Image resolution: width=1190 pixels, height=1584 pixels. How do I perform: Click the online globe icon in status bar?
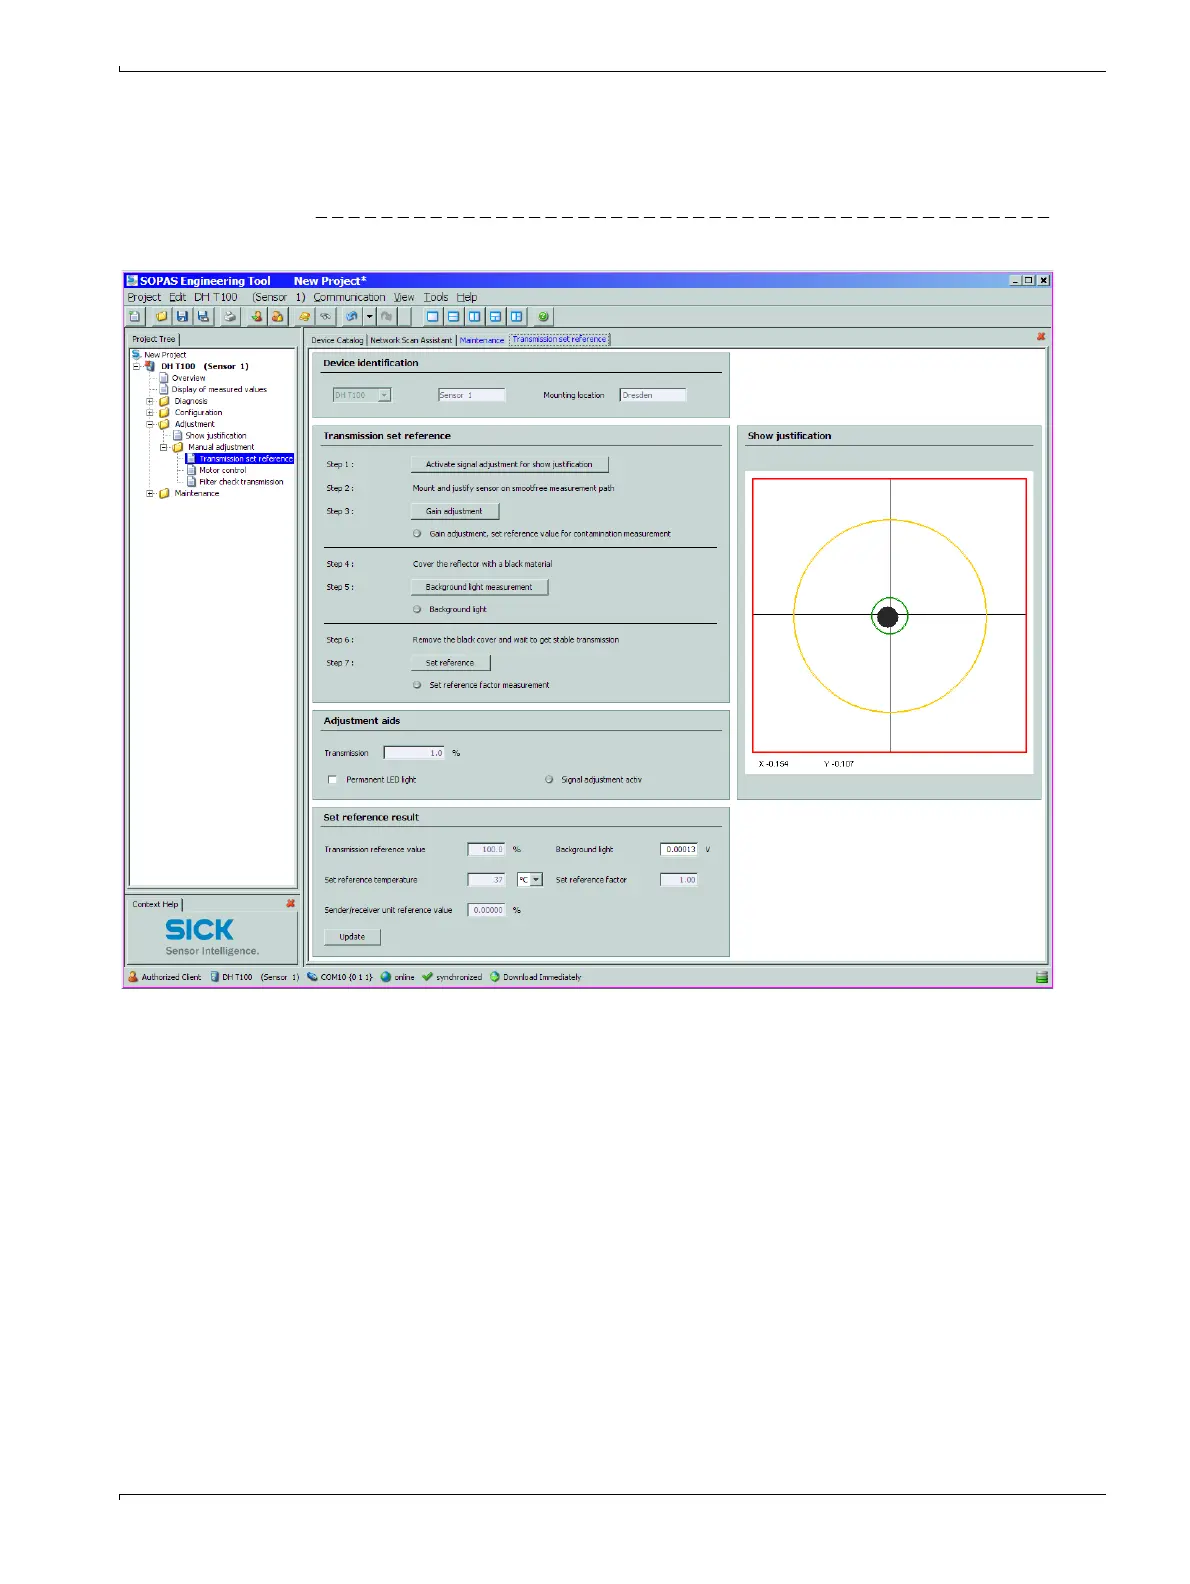point(386,977)
